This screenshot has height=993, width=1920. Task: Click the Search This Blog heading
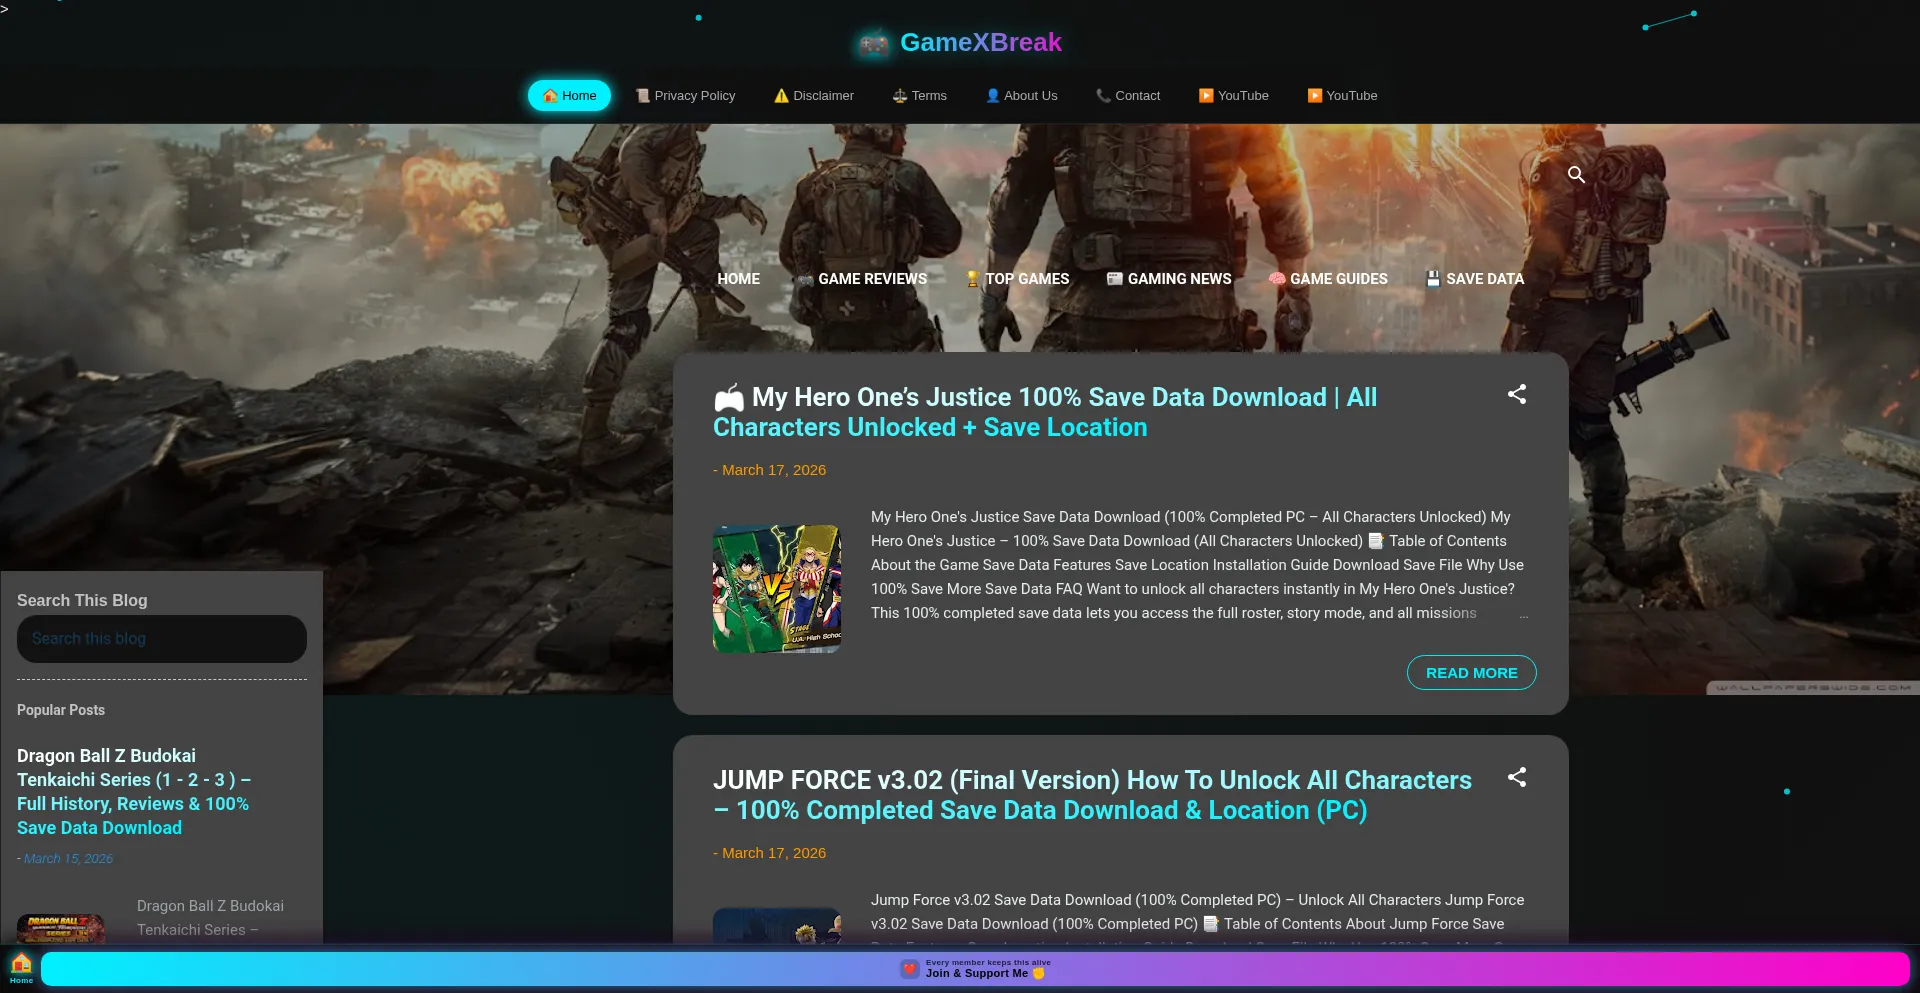[x=82, y=600]
